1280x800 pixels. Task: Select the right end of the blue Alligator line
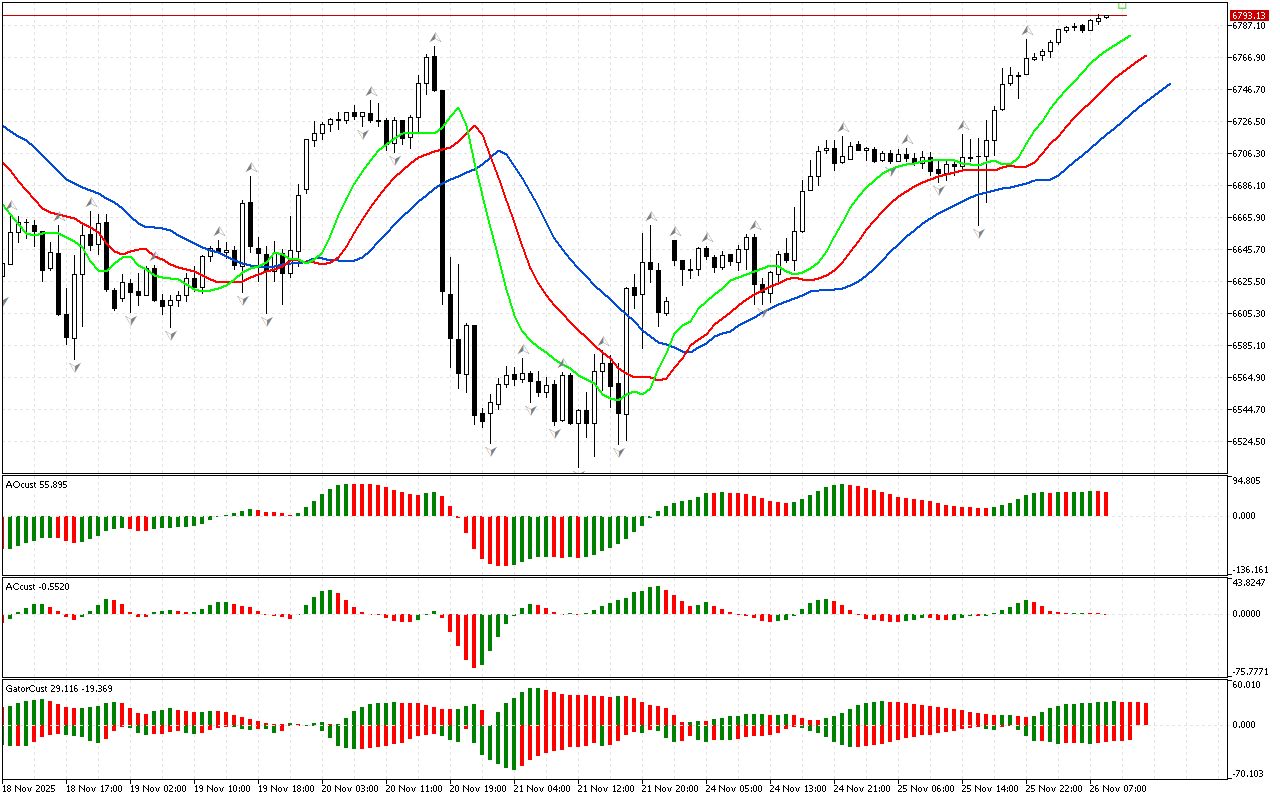pyautogui.click(x=1168, y=84)
